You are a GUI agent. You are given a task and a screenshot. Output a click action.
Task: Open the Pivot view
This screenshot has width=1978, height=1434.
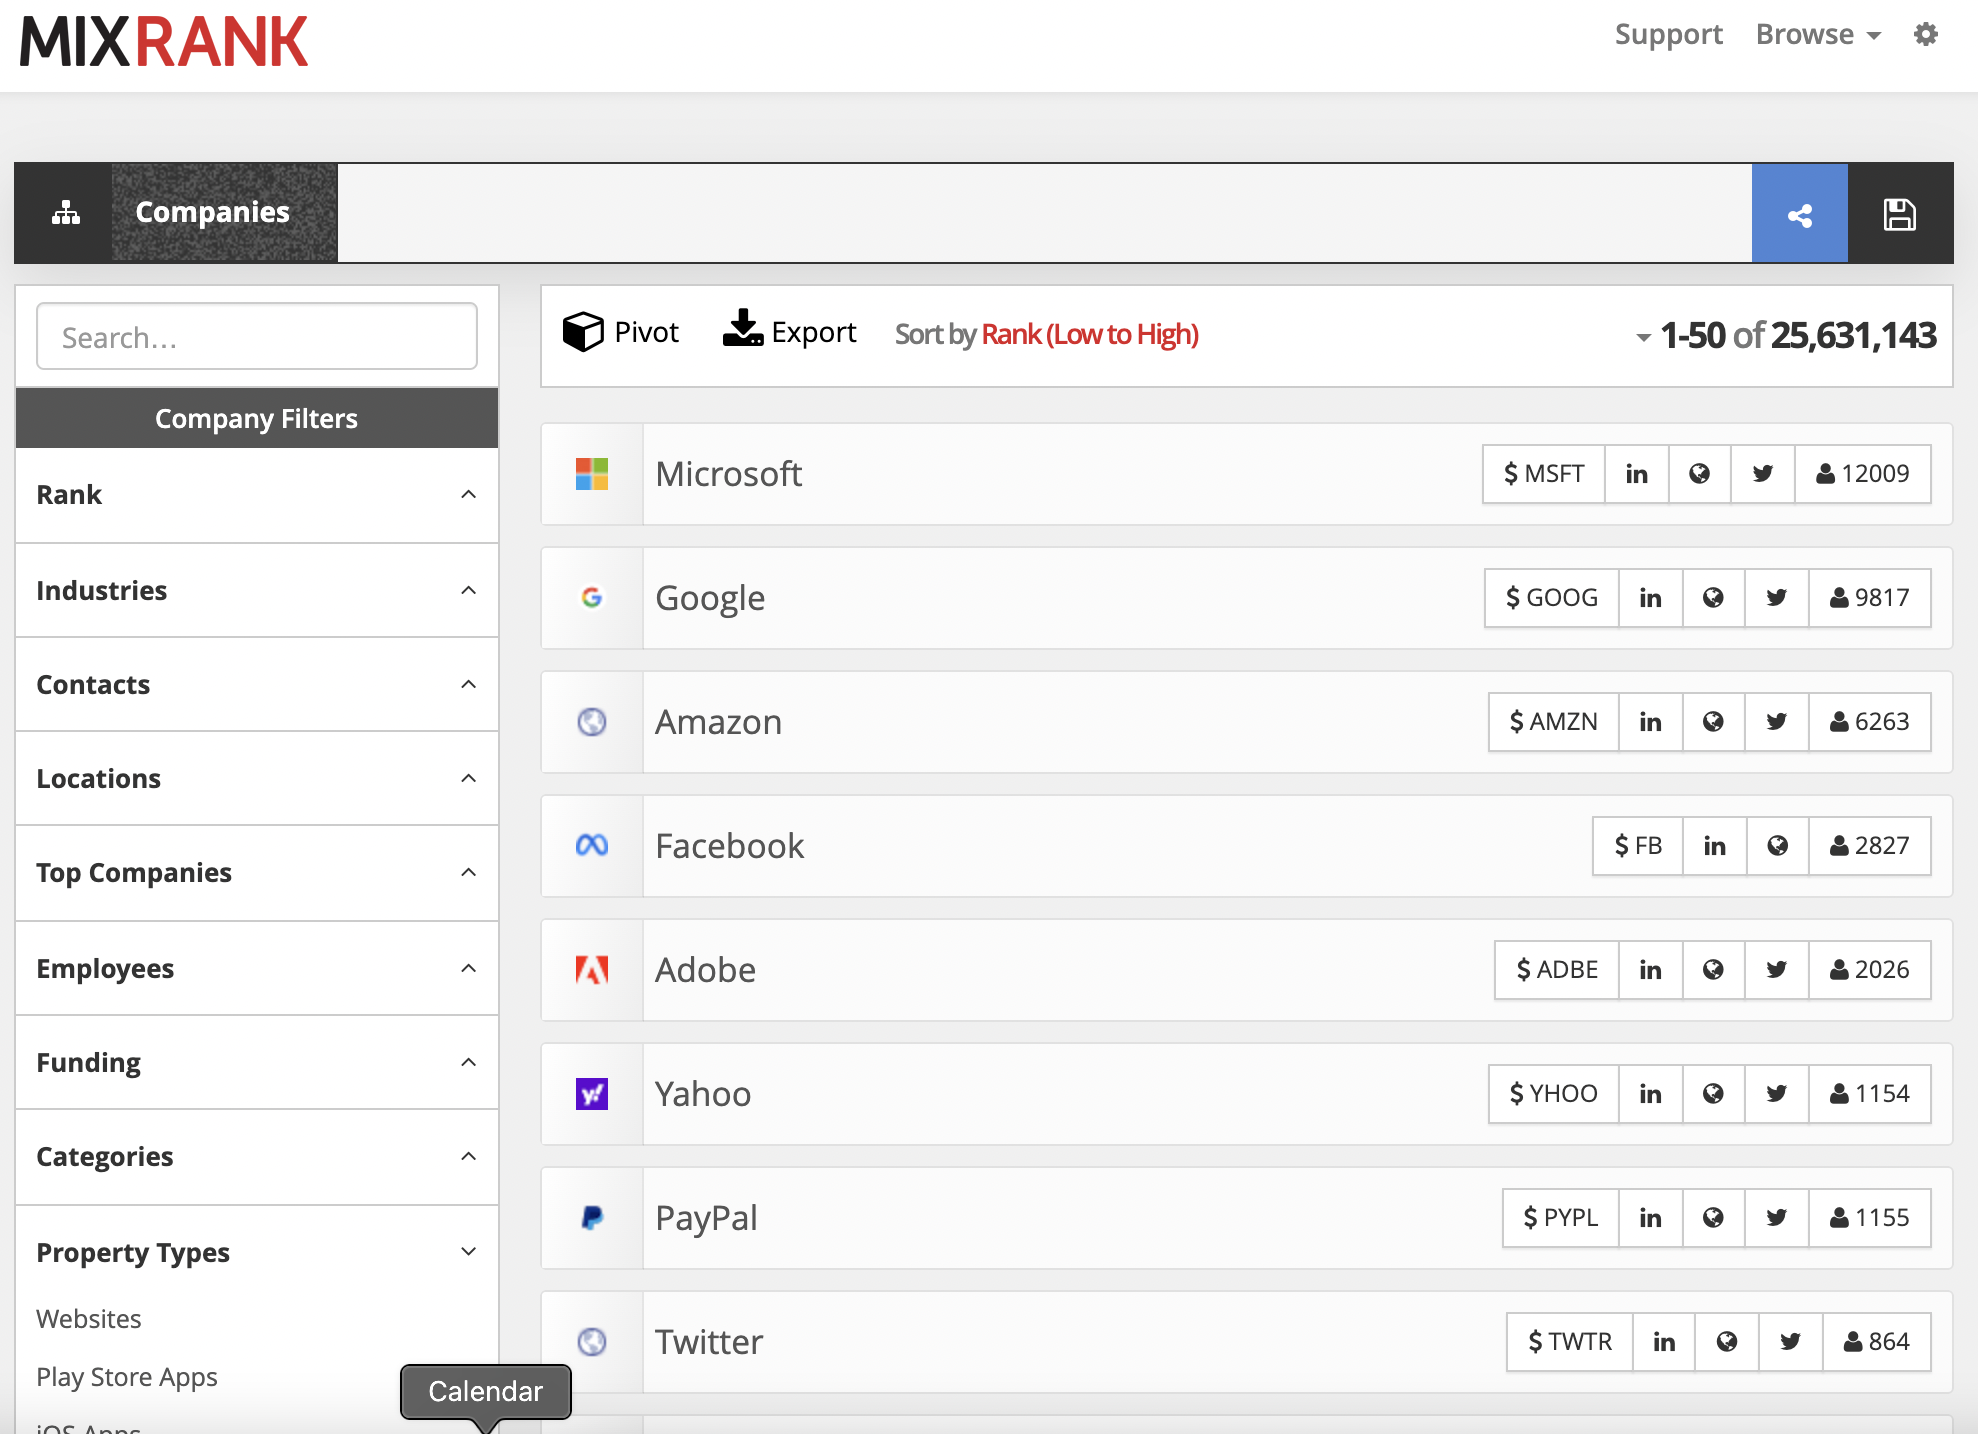(x=620, y=331)
